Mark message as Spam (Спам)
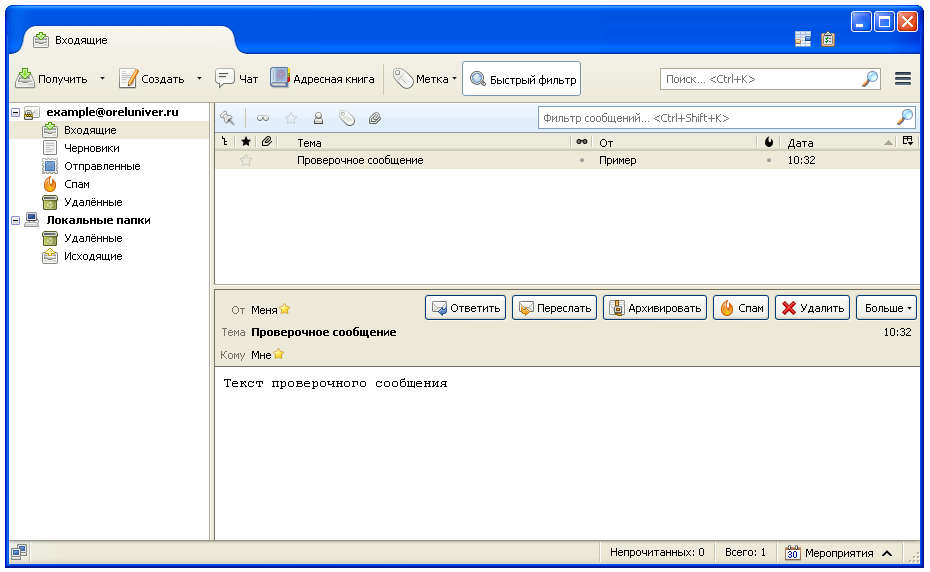Viewport: 930px width, 572px height. click(741, 308)
